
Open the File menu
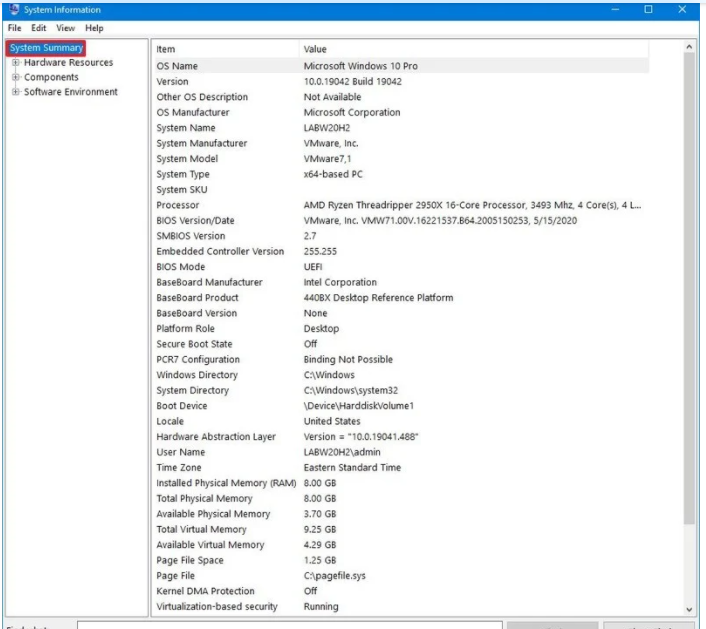14,28
